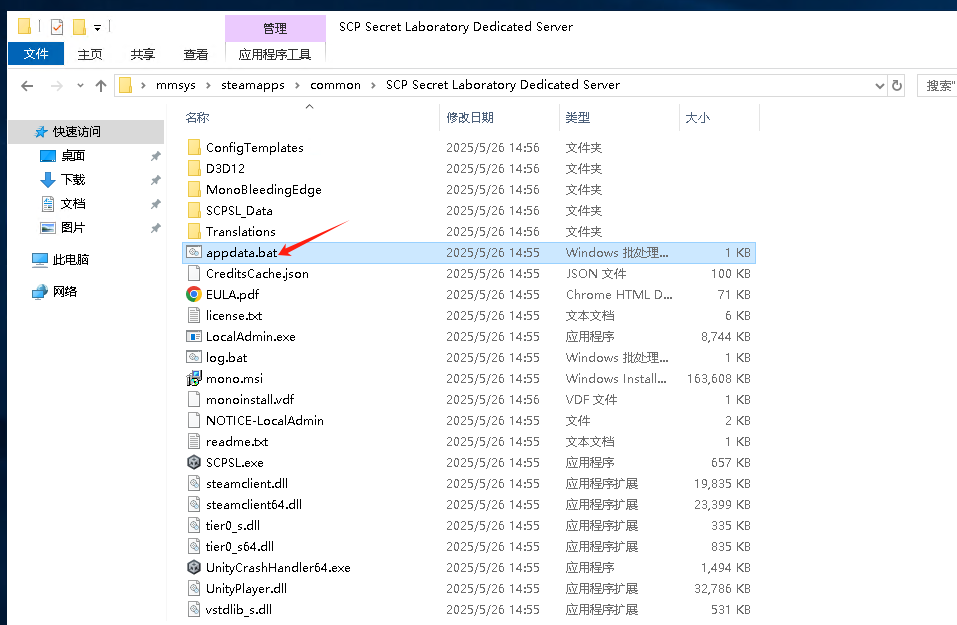Click the tier0_s.dll file icon
Screen dimensions: 957x625
tap(194, 526)
